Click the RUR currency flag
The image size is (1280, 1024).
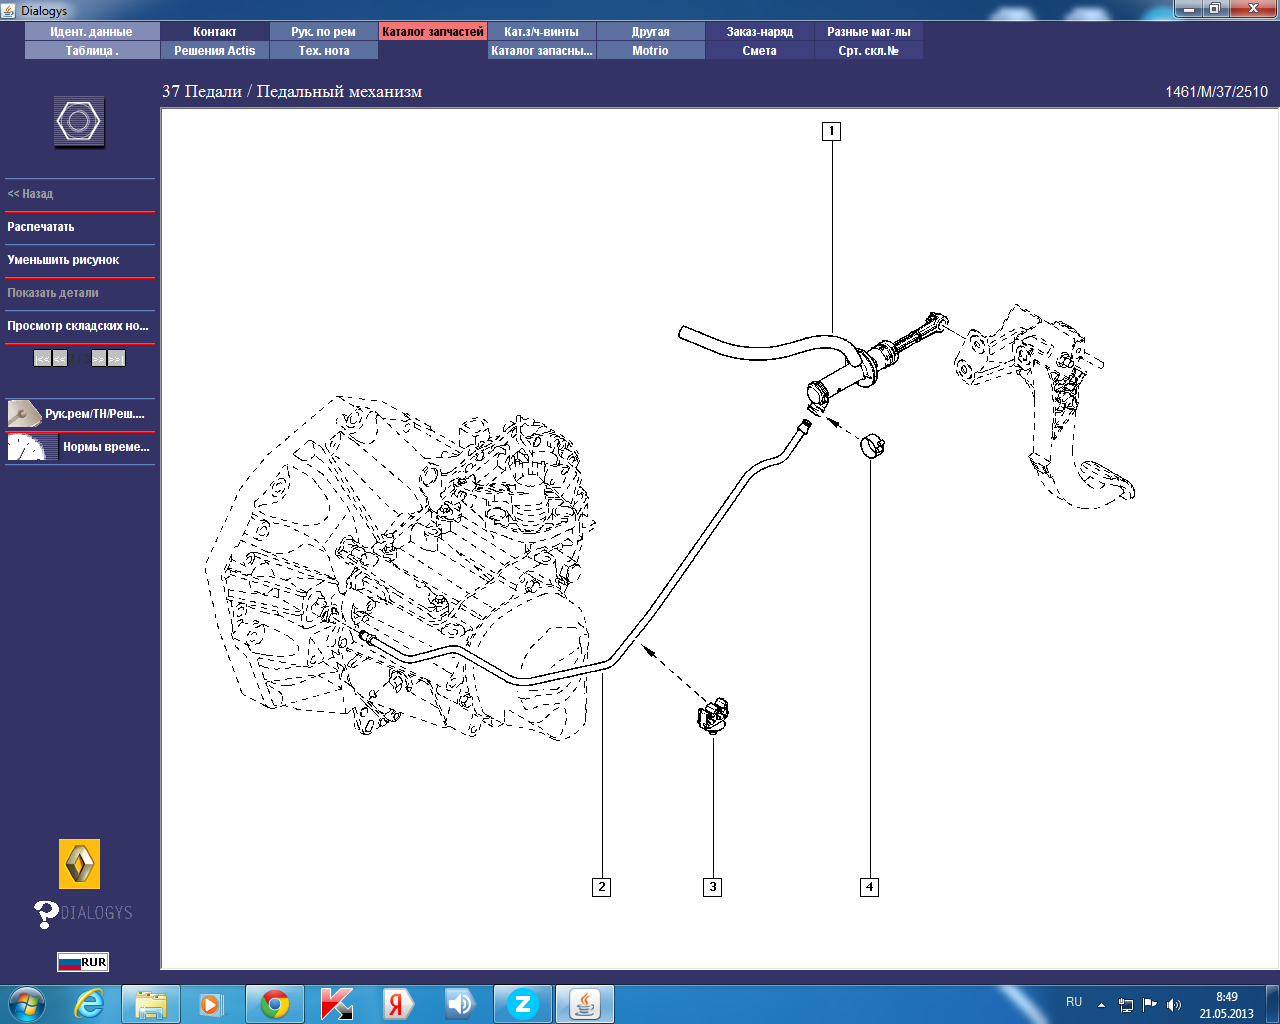[x=83, y=962]
